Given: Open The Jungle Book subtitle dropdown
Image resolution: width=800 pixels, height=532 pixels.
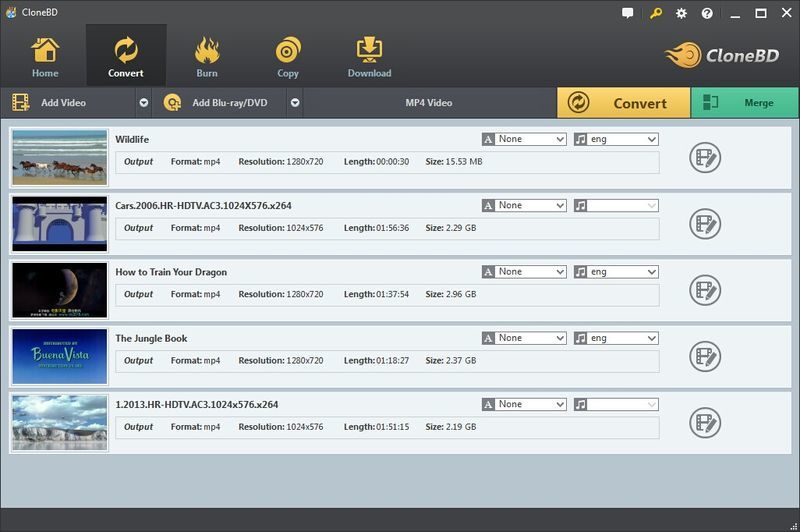Looking at the screenshot, I should click(531, 338).
